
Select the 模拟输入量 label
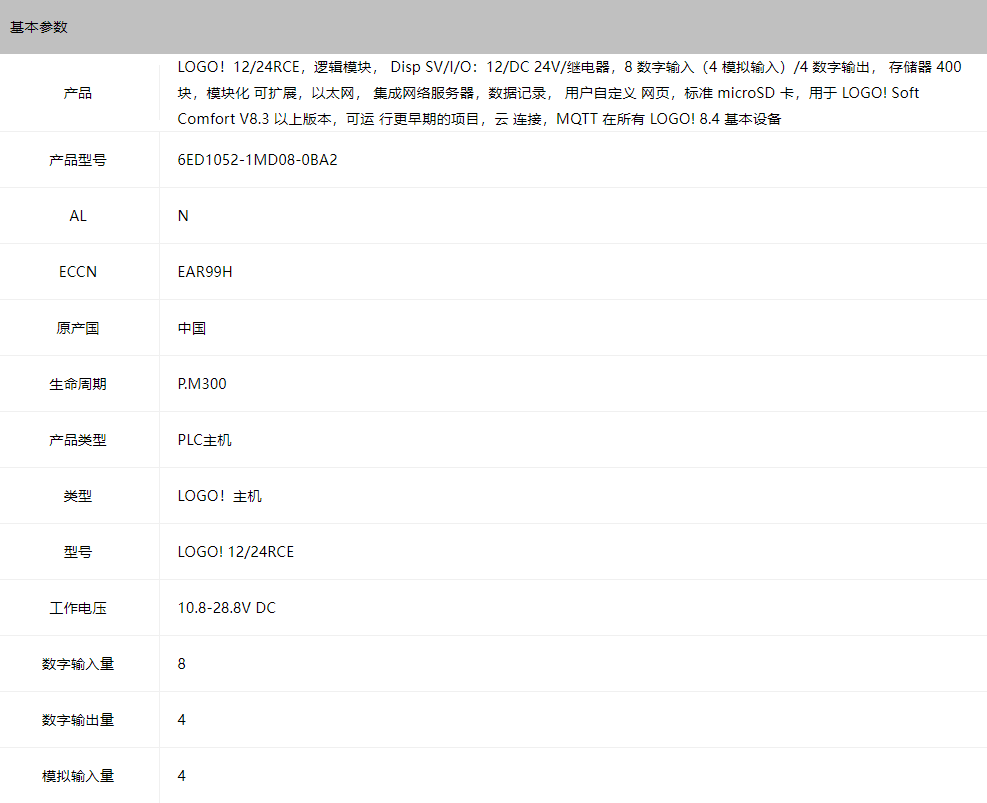click(77, 776)
